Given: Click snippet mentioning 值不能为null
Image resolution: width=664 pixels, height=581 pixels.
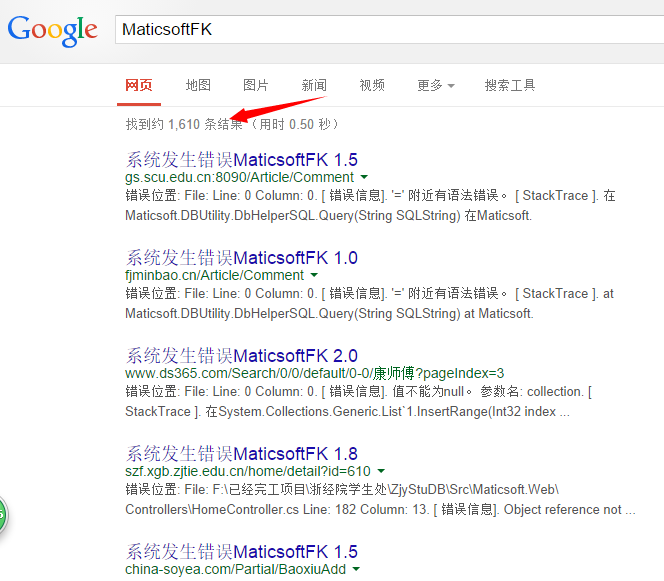Looking at the screenshot, I should pos(358,401).
